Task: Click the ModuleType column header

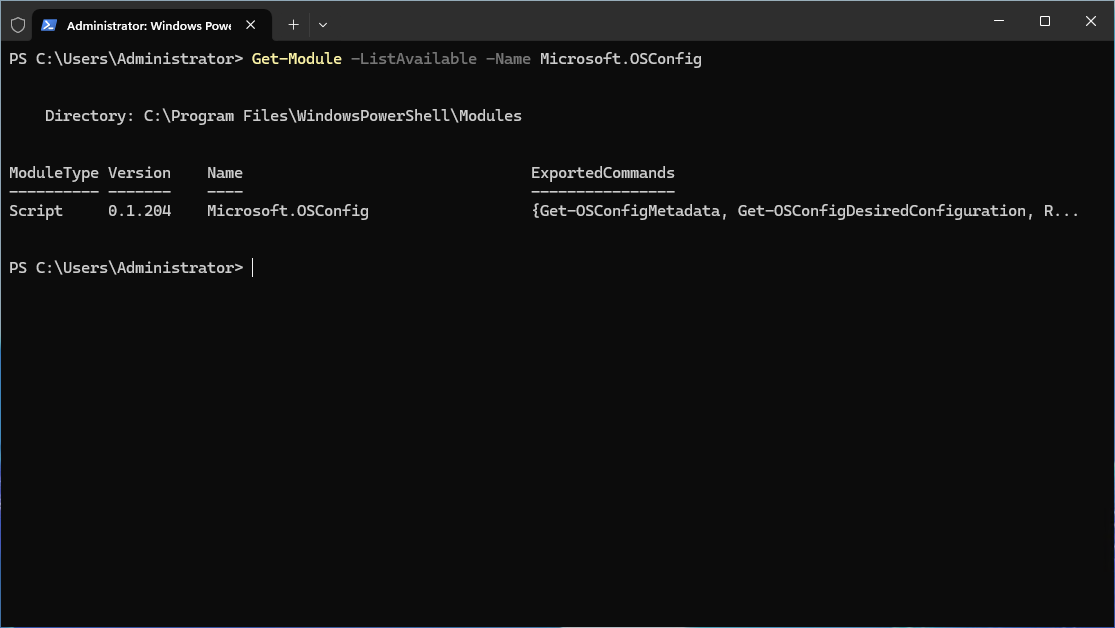Action: tap(53, 173)
